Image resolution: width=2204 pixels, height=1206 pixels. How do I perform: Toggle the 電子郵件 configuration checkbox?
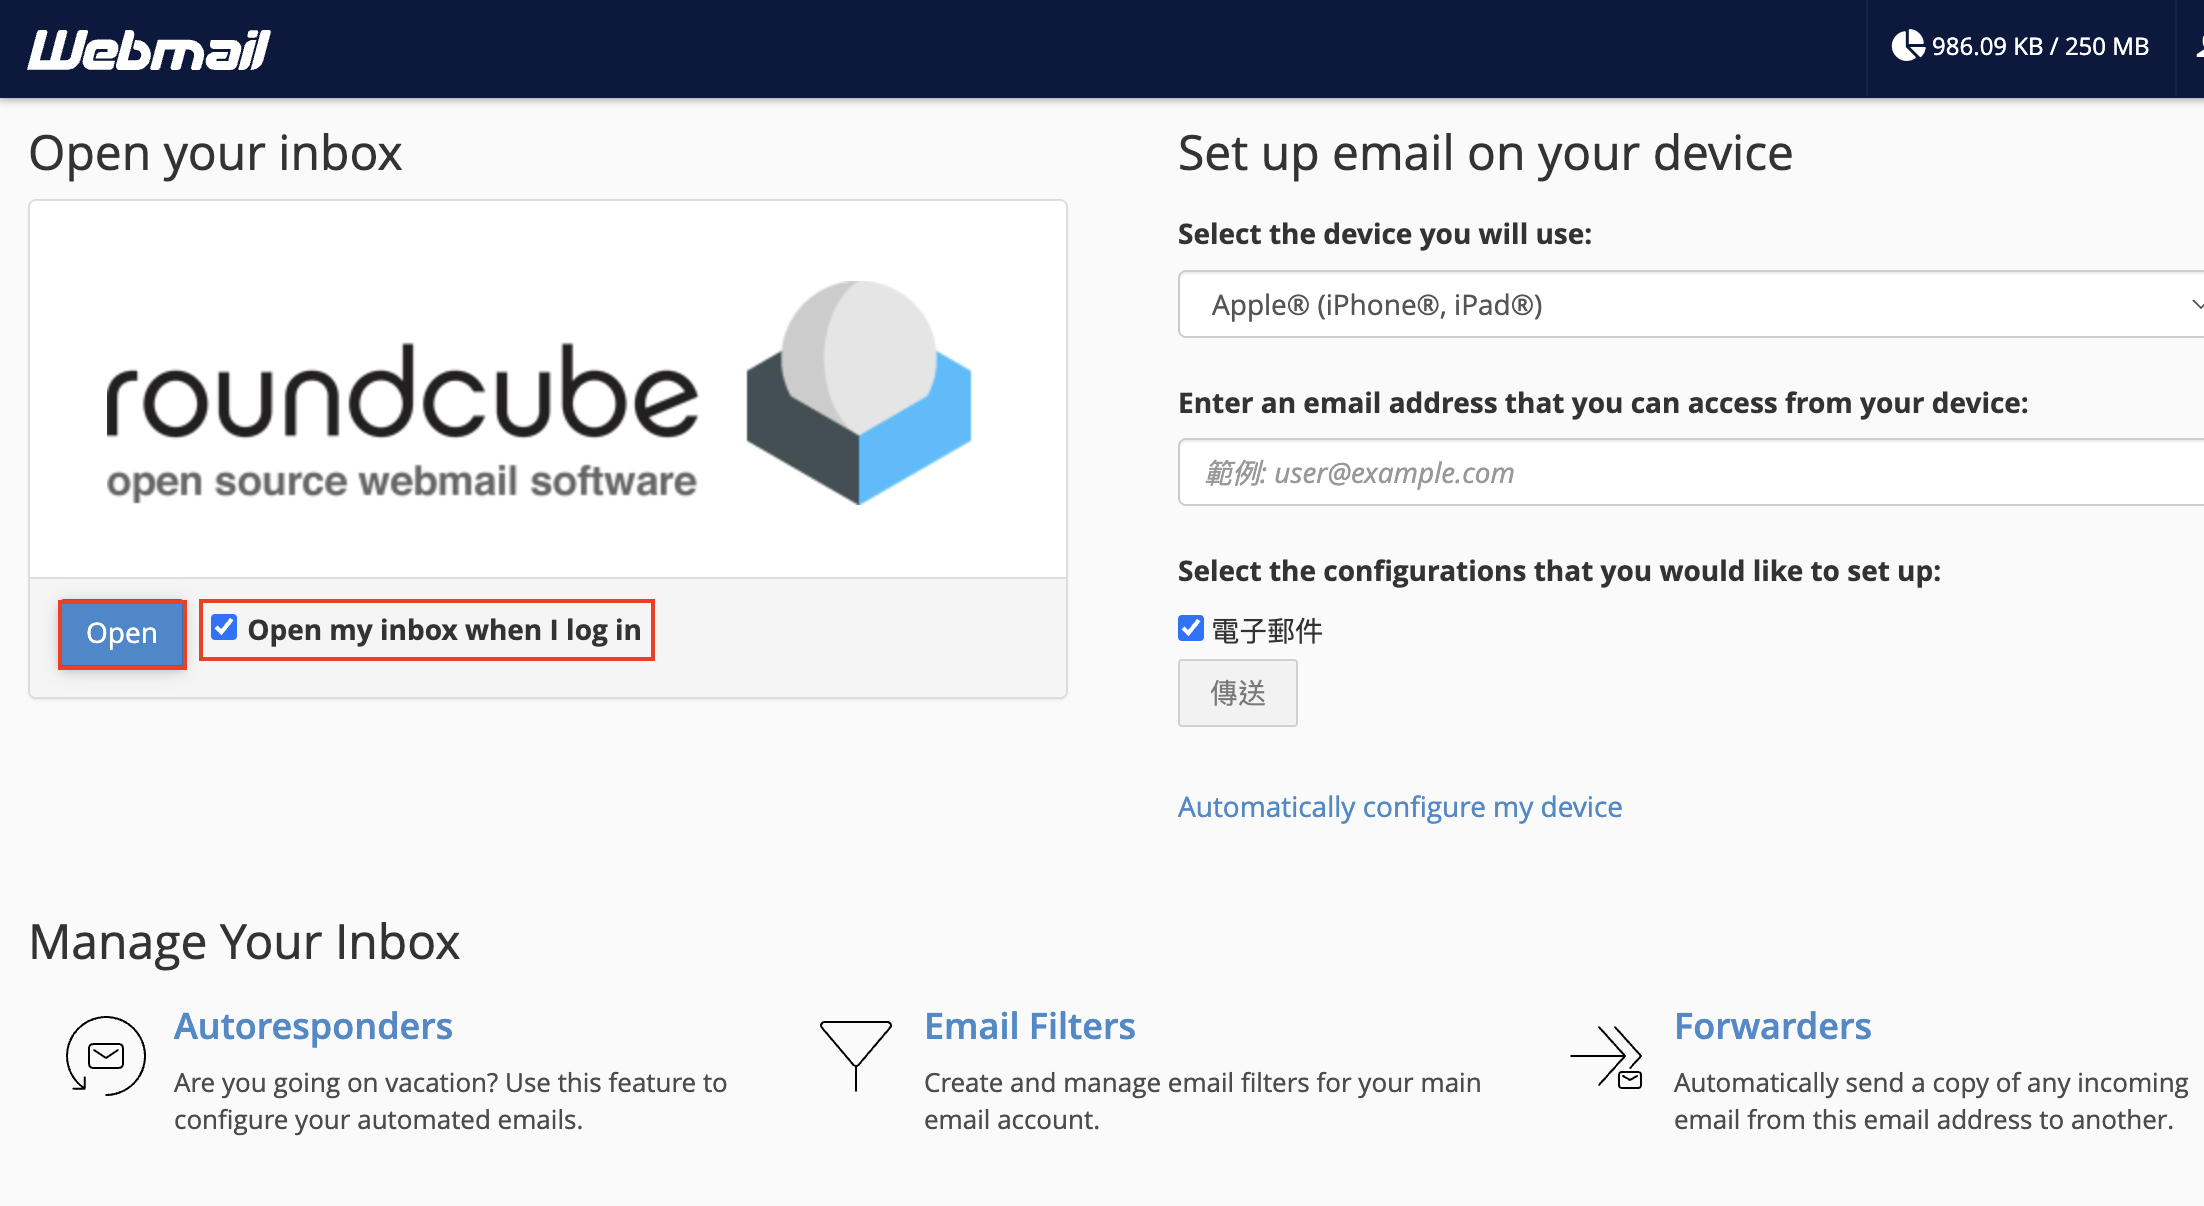coord(1190,628)
